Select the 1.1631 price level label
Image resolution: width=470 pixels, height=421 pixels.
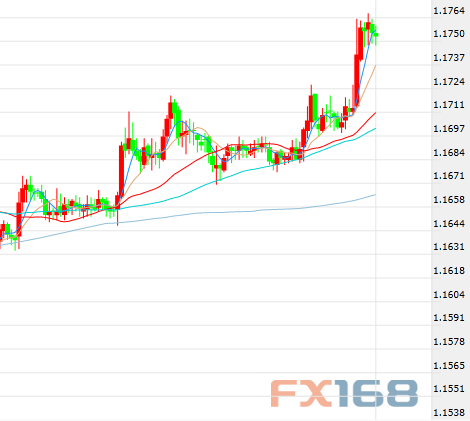[x=449, y=246]
